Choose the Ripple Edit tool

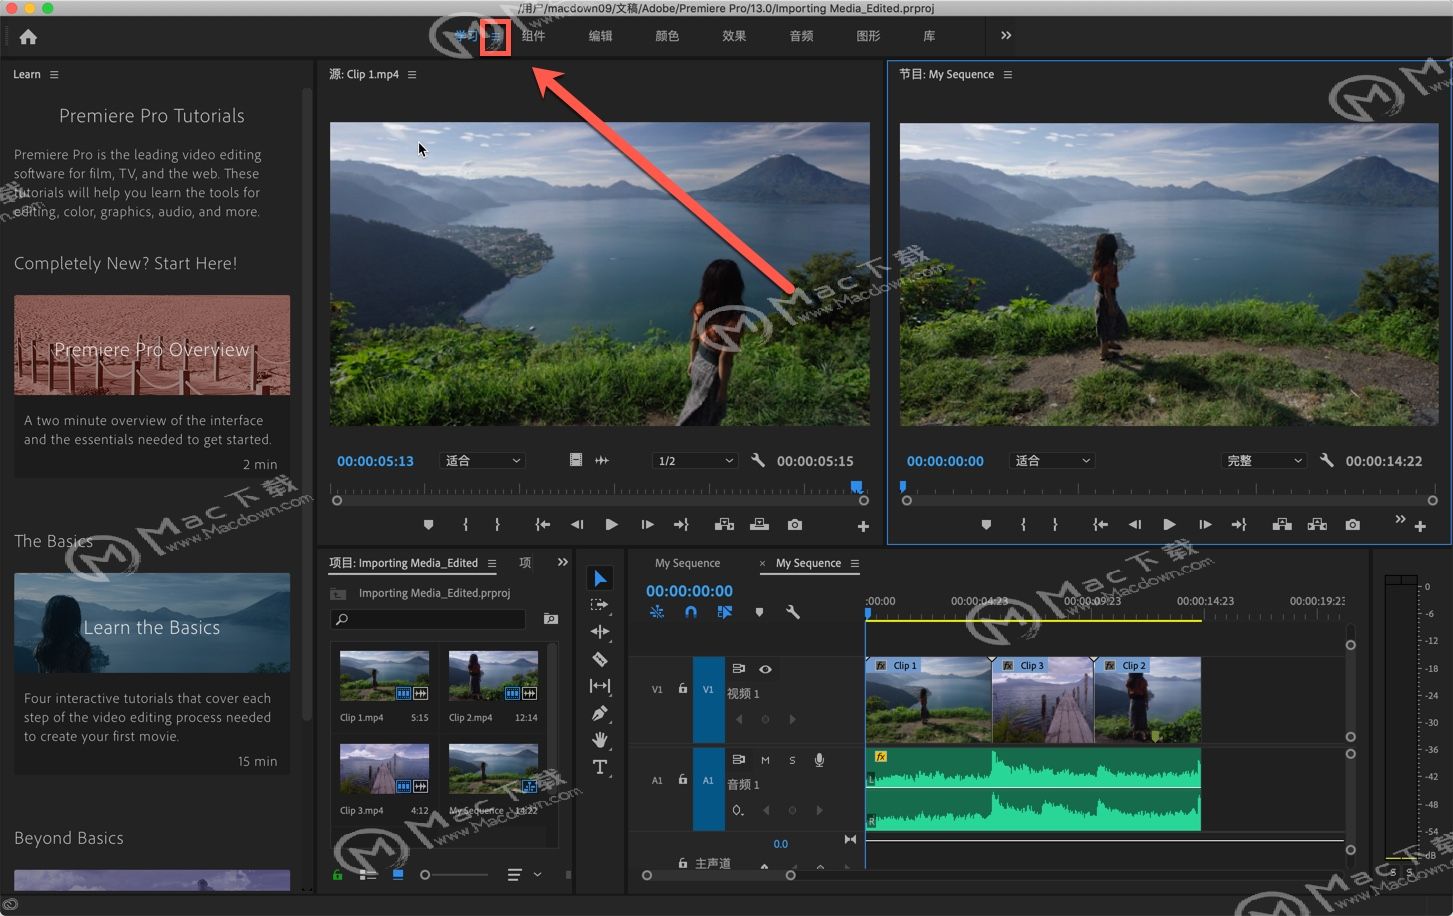tap(600, 632)
